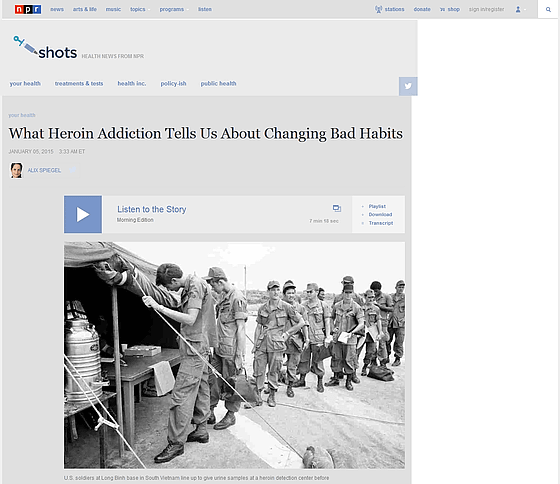Open the public health tab
Viewport: 560px width, 484px height.
coord(218,84)
